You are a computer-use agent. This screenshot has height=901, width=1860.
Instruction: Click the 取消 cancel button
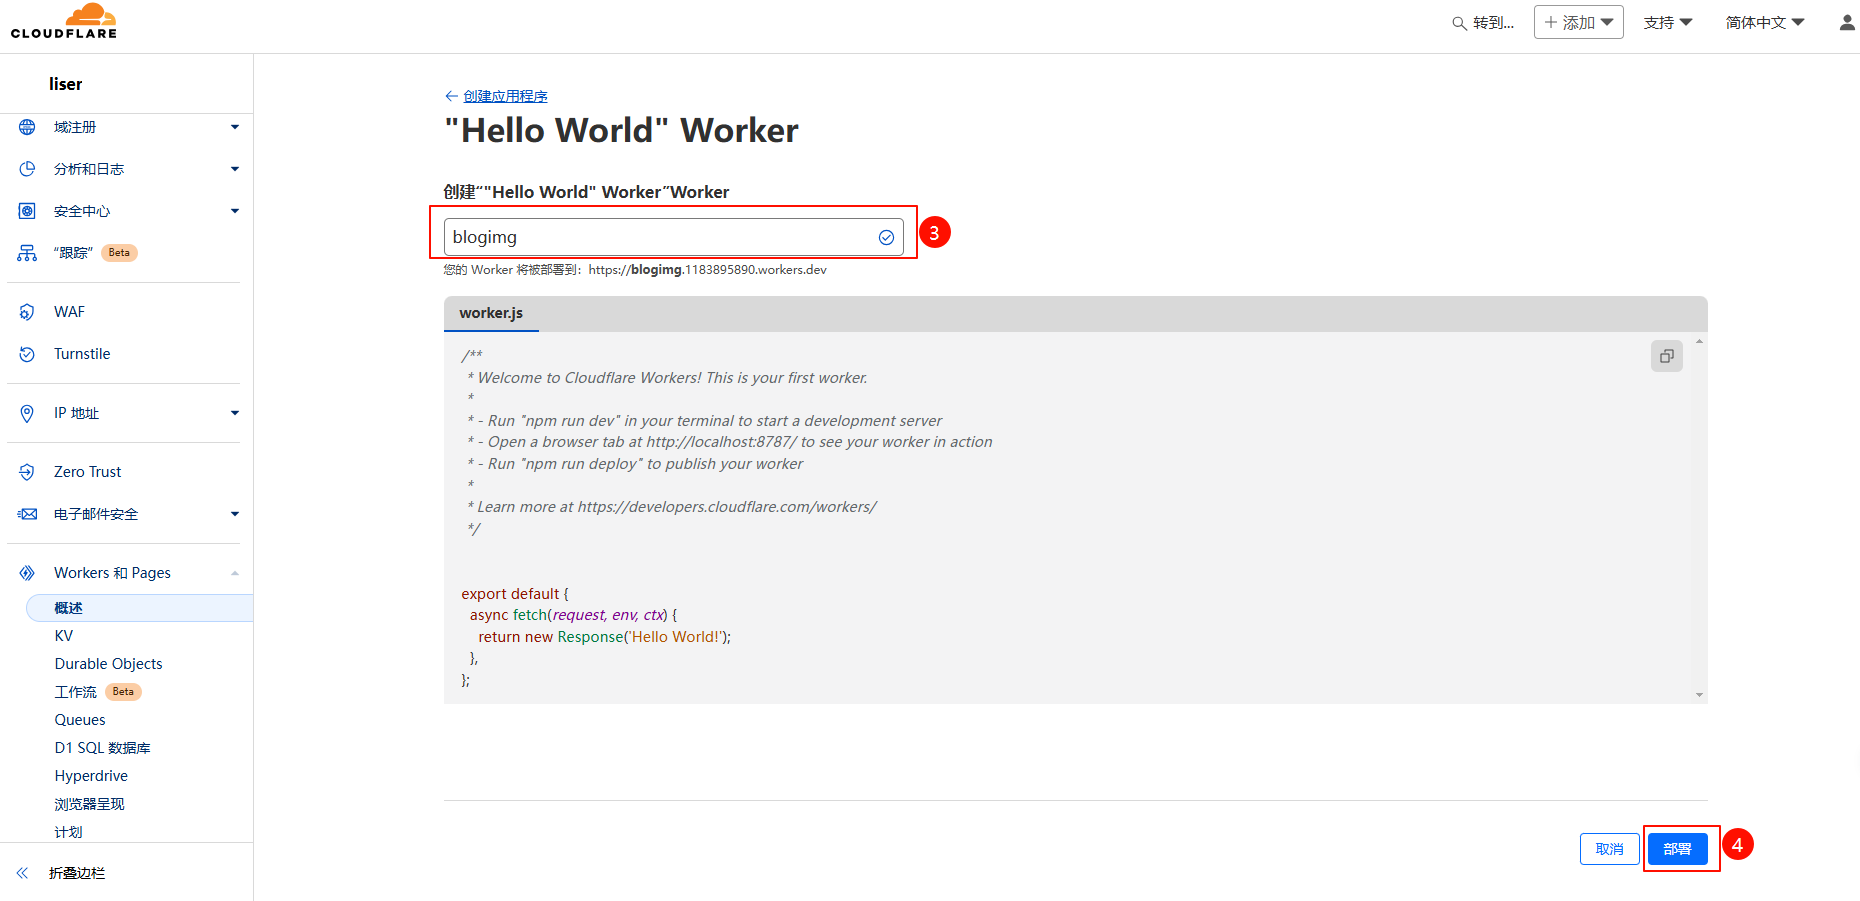click(x=1609, y=849)
